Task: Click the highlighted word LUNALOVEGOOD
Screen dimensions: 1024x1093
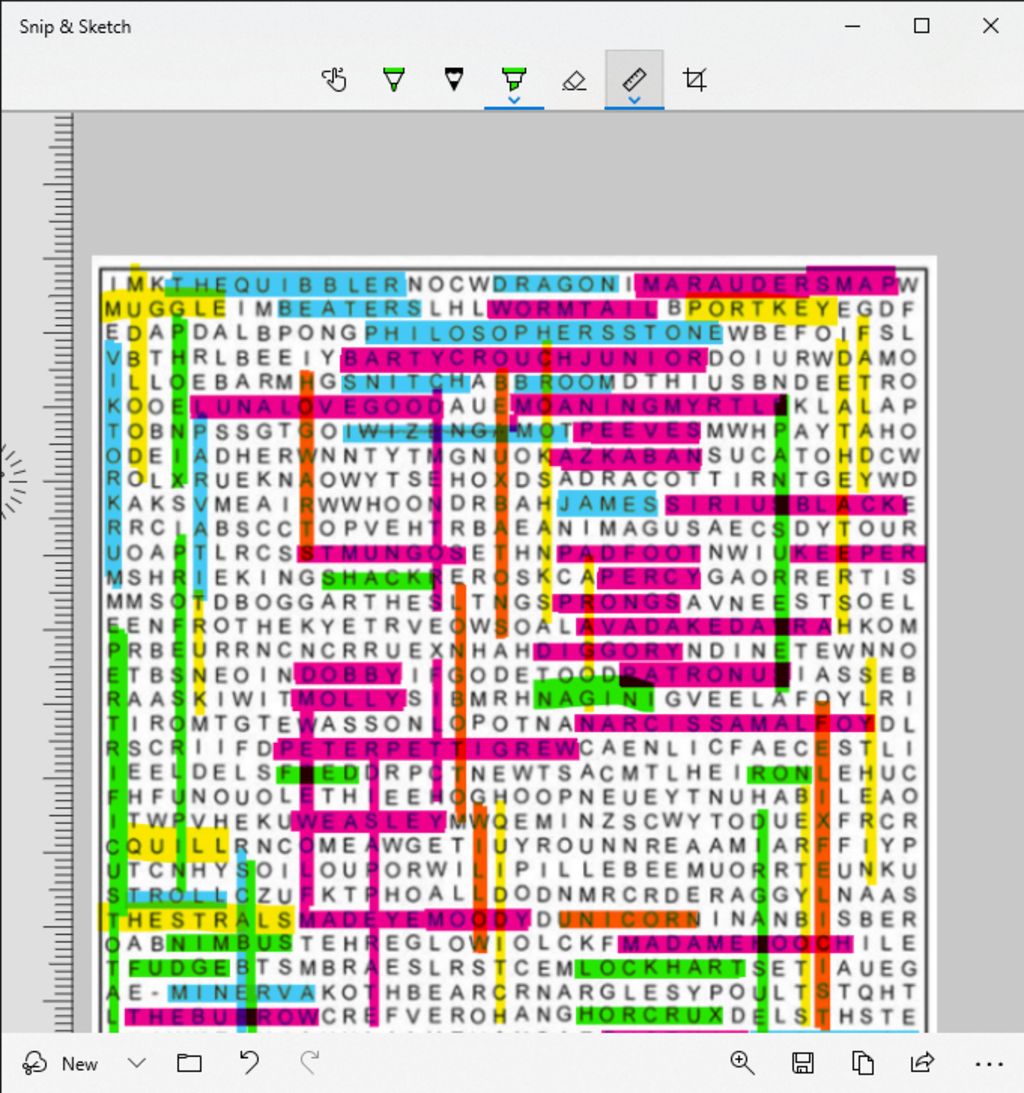Action: click(316, 406)
